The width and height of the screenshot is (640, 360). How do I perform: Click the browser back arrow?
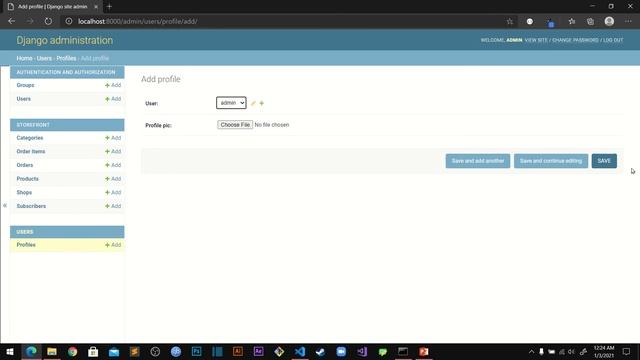pos(11,21)
